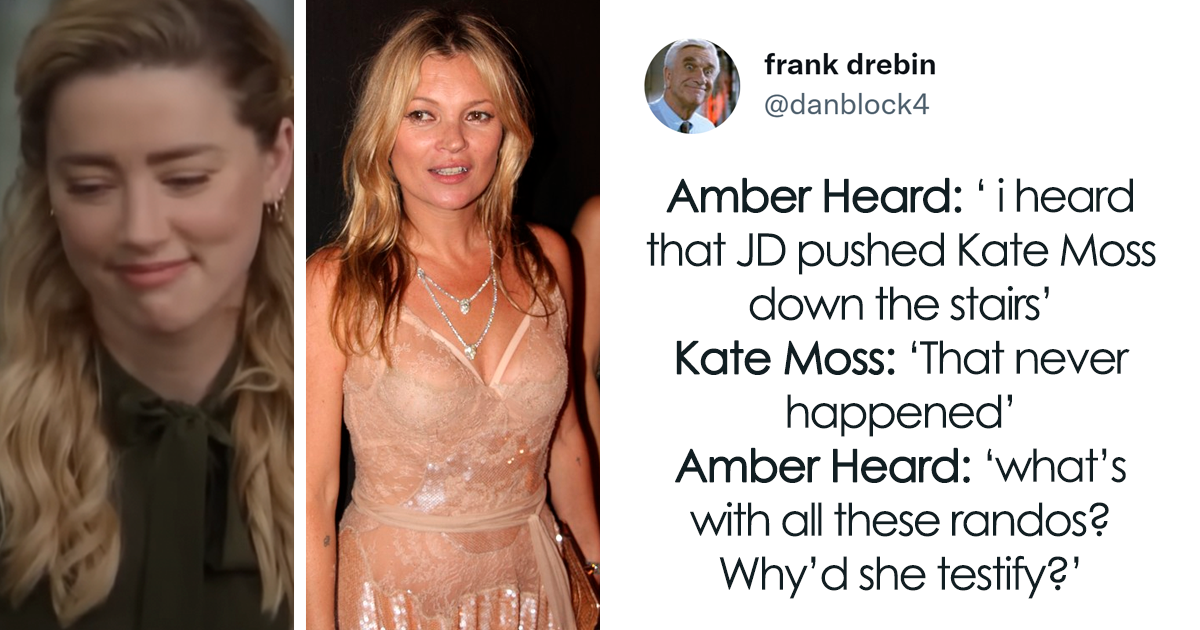Viewport: 1200px width, 630px height.
Task: Click the display name "frank drebin"
Action: [x=851, y=64]
